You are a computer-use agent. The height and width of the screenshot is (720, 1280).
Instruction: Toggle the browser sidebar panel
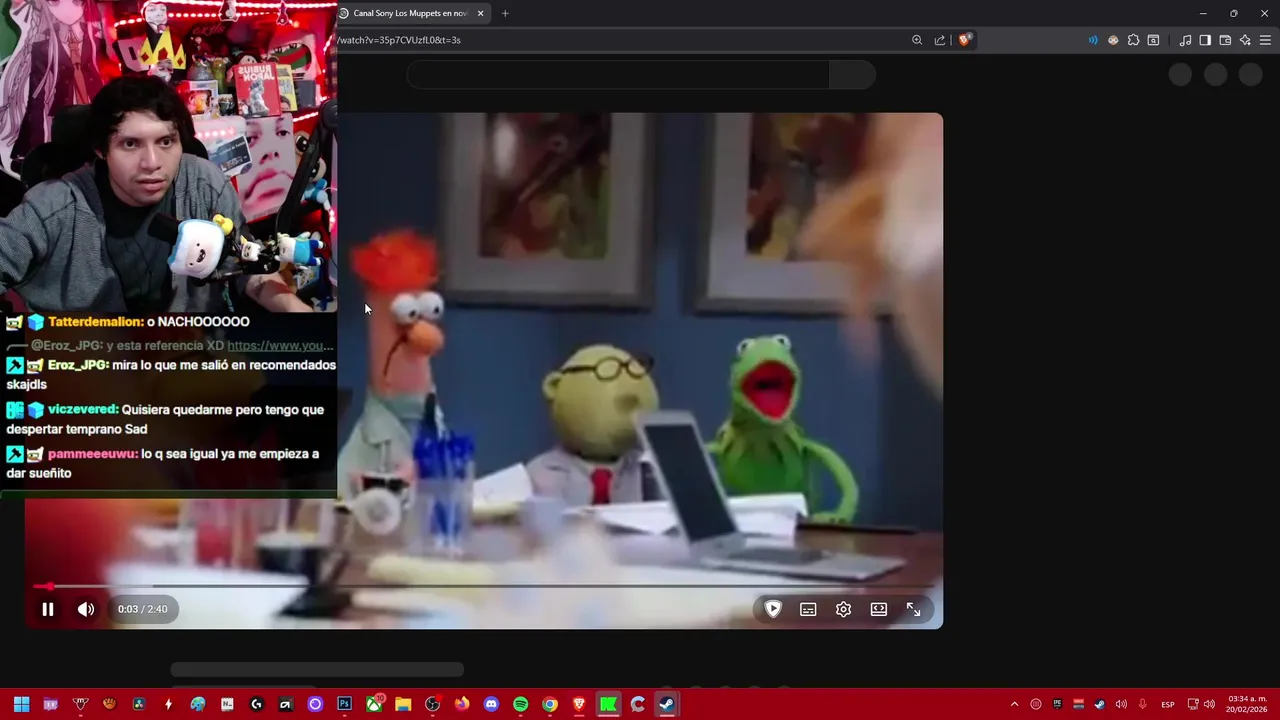point(1205,40)
